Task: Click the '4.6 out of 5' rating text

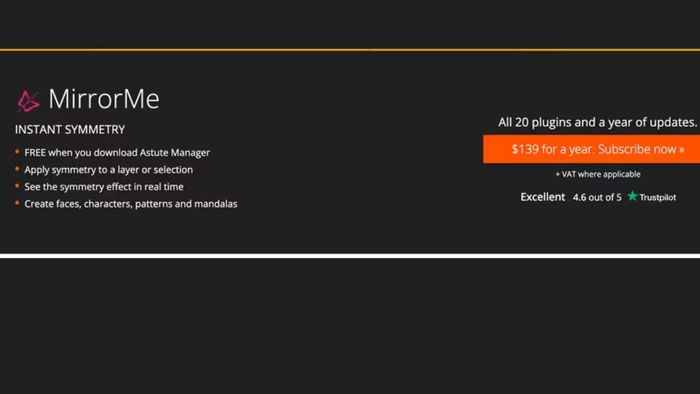Action: (597, 197)
